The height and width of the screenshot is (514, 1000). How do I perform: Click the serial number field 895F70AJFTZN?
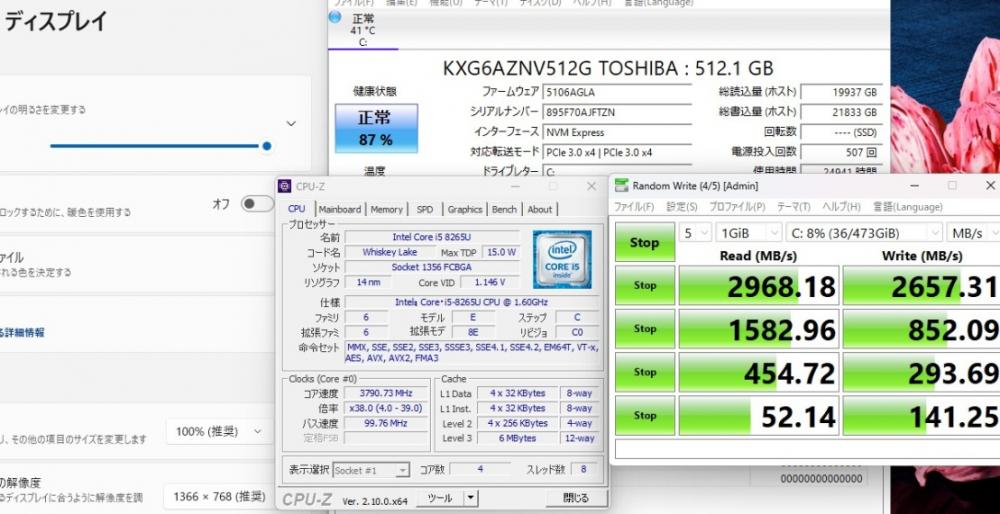click(x=617, y=112)
